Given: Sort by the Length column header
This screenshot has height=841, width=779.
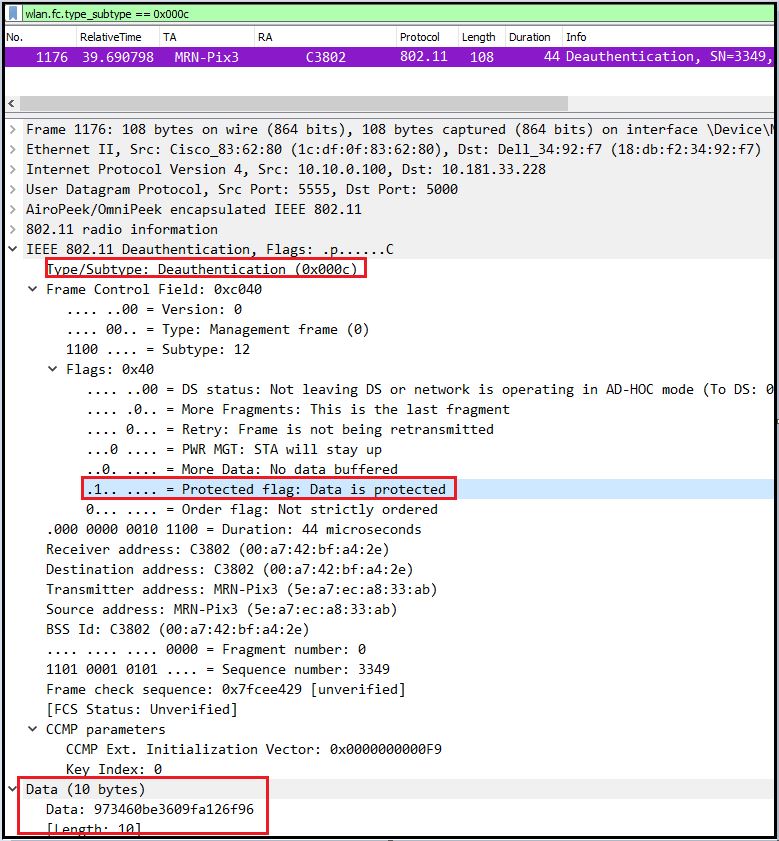Looking at the screenshot, I should click(x=482, y=37).
